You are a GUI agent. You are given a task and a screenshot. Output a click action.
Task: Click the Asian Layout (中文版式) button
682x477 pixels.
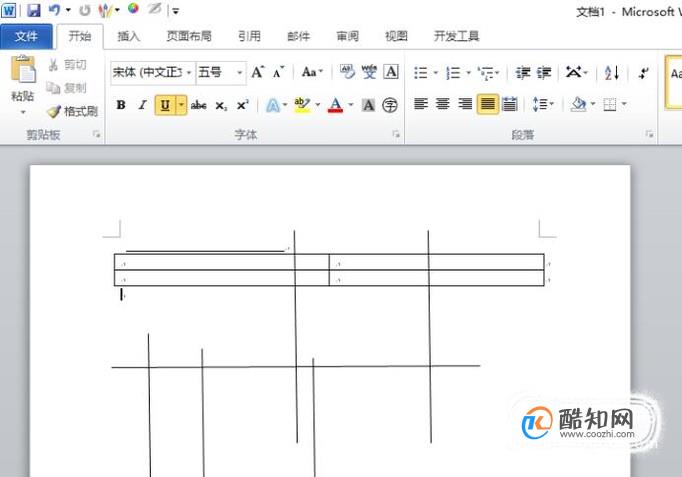tap(577, 73)
